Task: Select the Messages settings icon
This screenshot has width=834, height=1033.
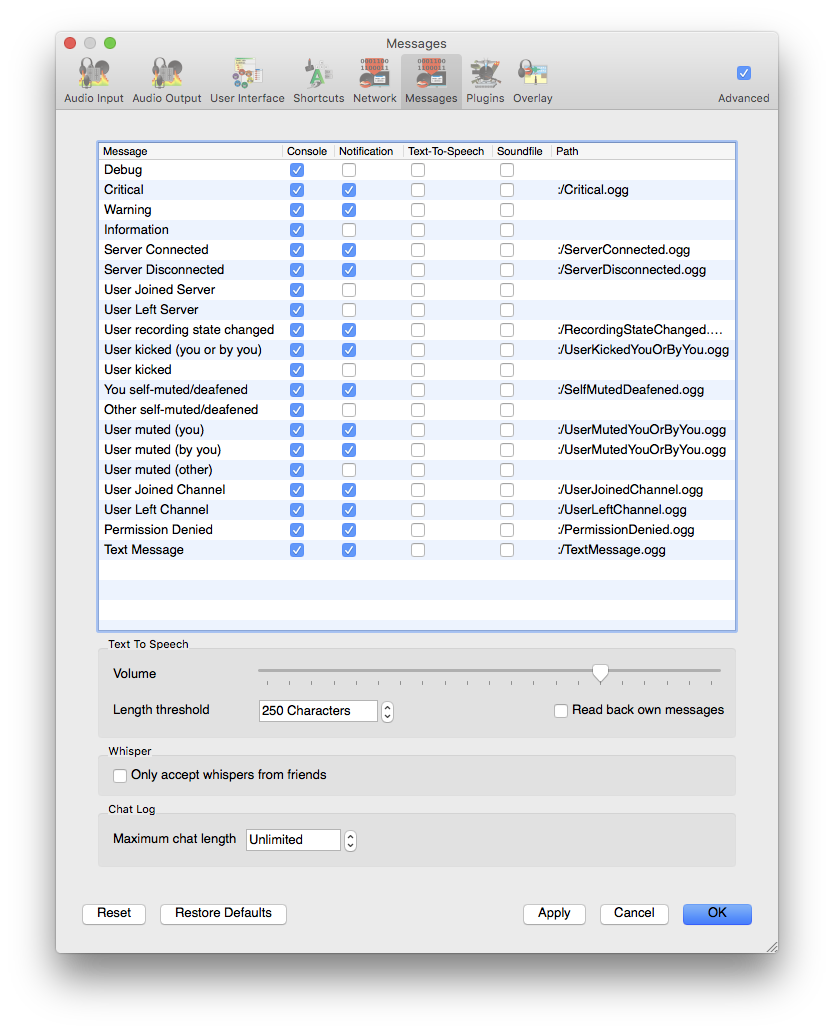Action: (431, 80)
